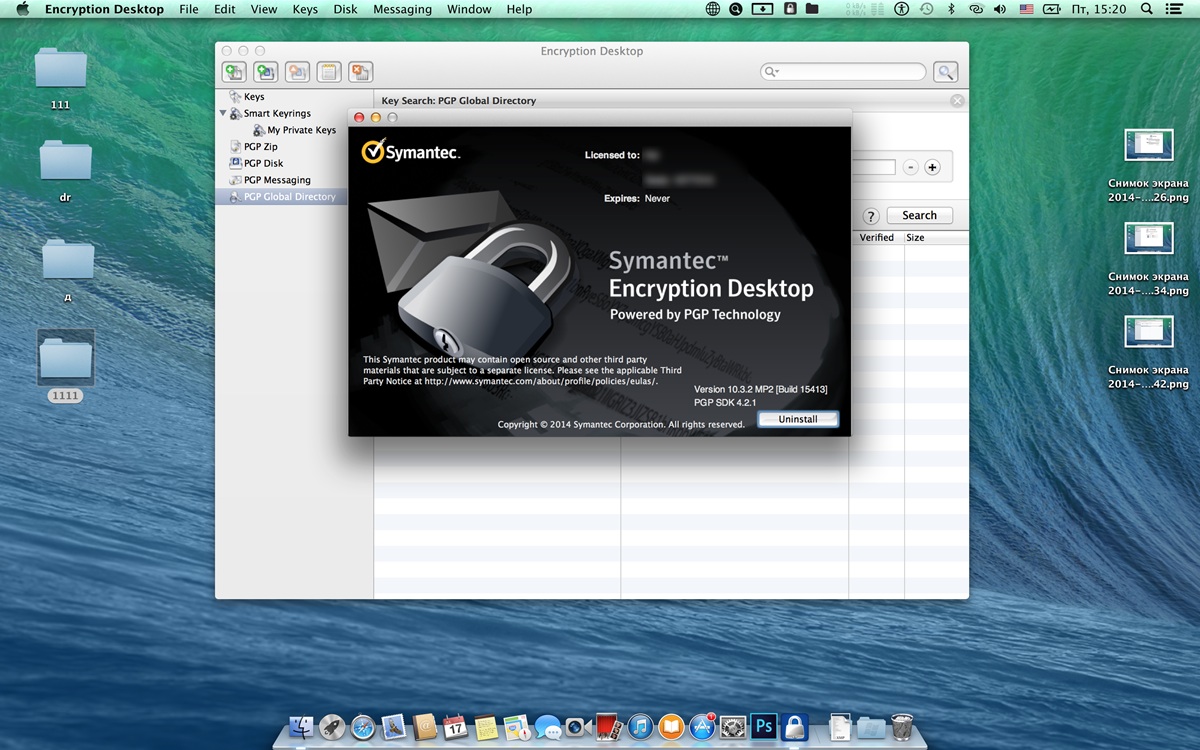
Task: Open Photoshop from the Dock
Action: point(764,727)
